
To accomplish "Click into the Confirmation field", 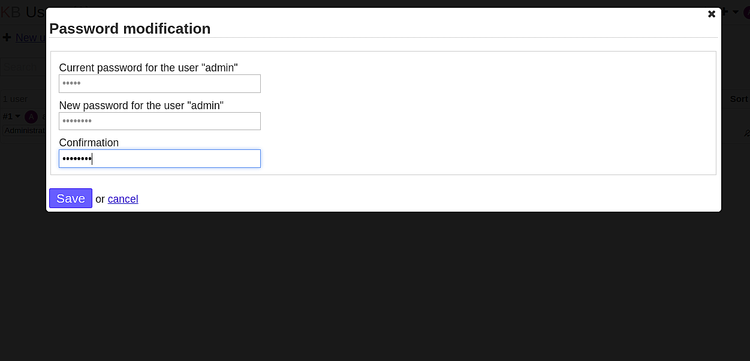I will (x=160, y=159).
